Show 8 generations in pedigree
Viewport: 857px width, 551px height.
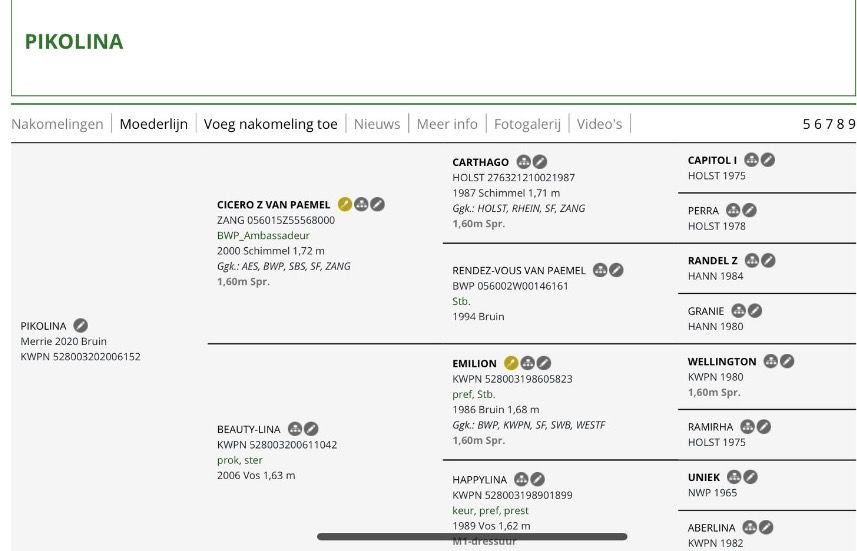(x=841, y=124)
